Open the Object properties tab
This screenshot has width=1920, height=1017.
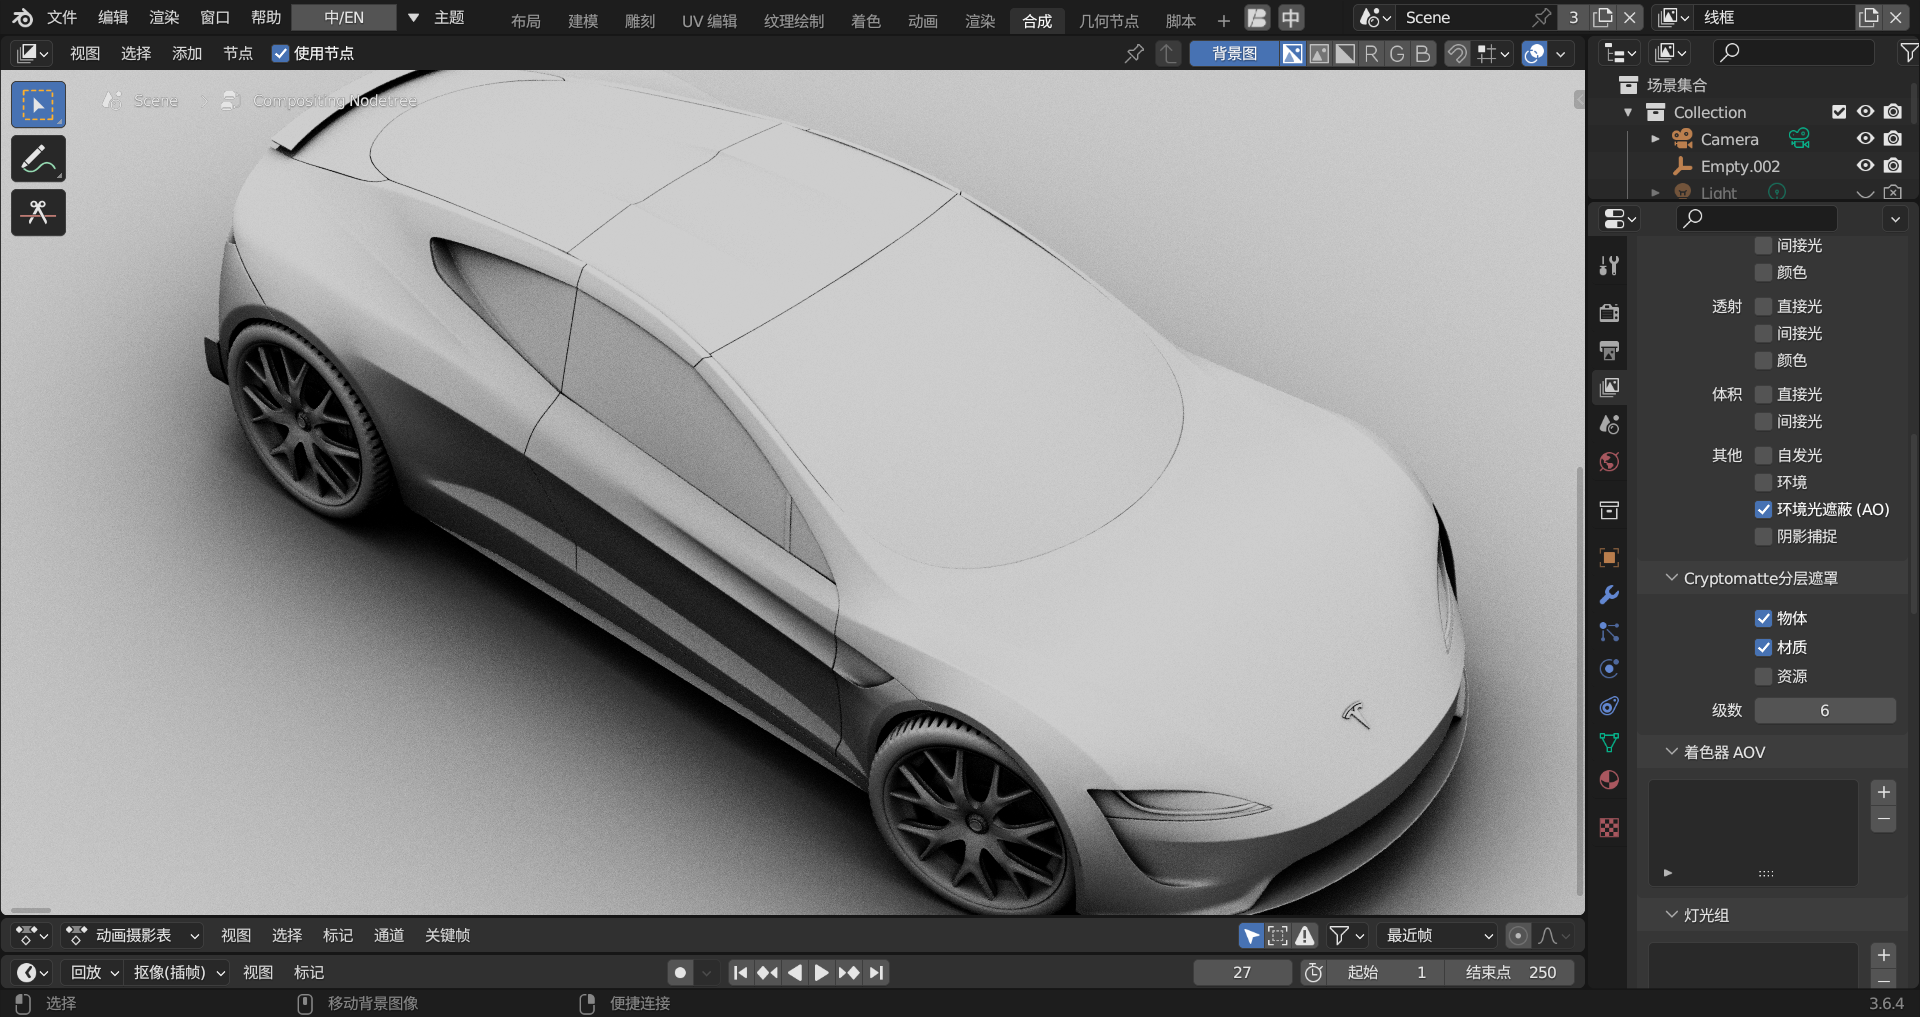click(1609, 558)
